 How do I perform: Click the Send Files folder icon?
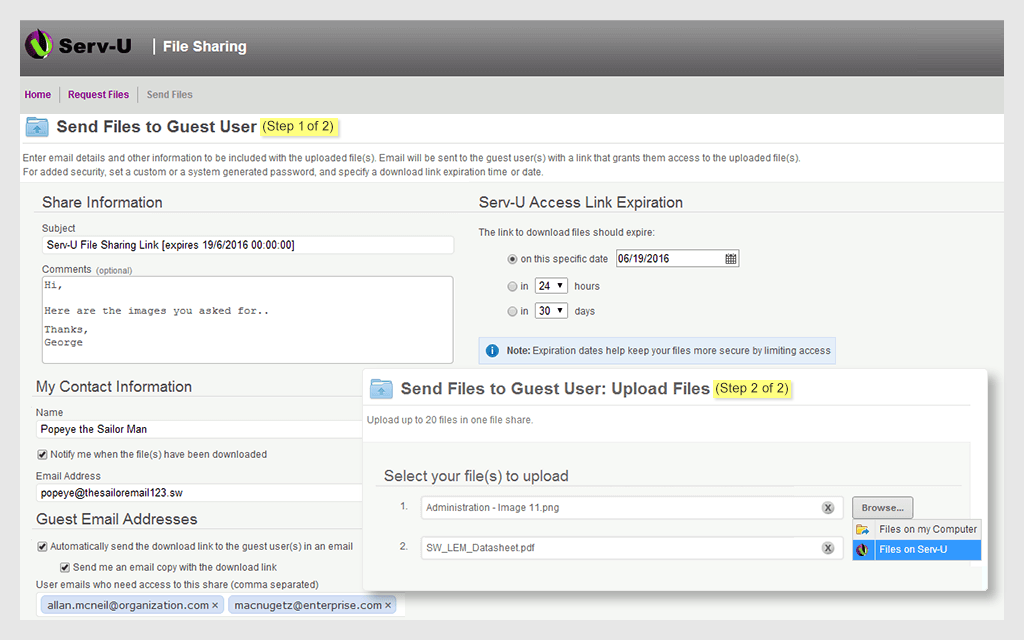tap(37, 127)
